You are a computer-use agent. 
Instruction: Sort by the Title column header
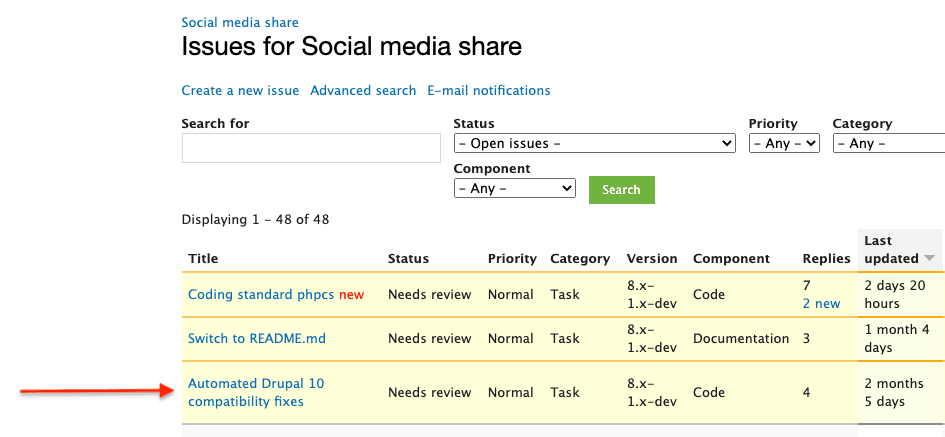pyautogui.click(x=203, y=259)
